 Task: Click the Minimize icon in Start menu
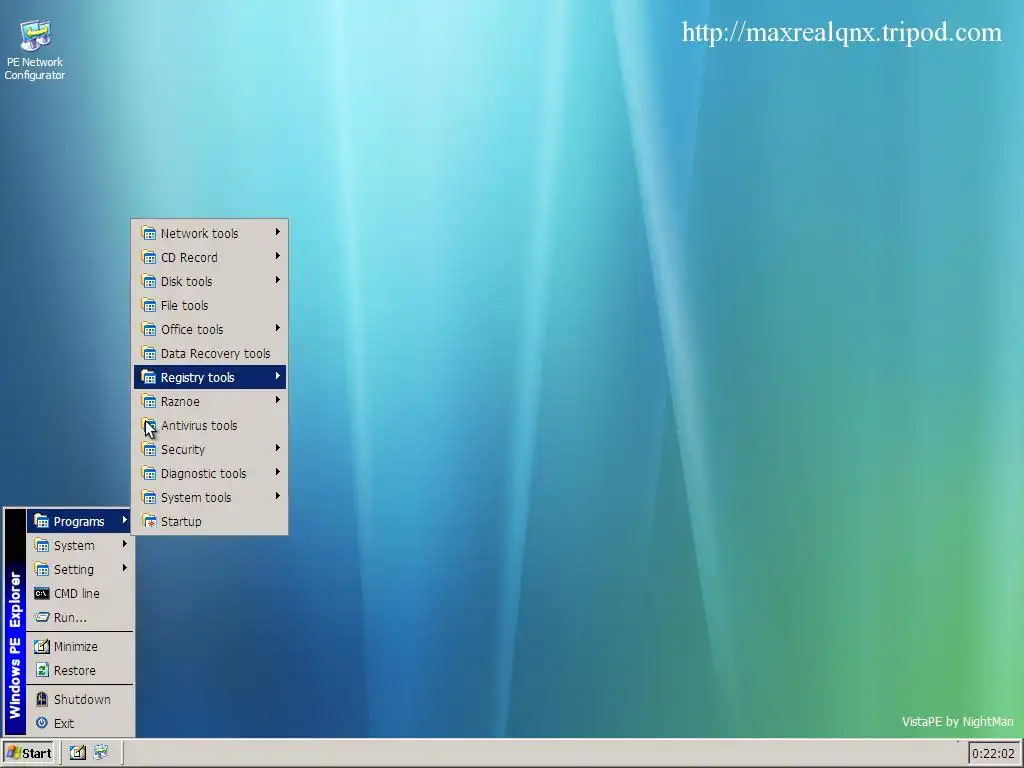42,647
